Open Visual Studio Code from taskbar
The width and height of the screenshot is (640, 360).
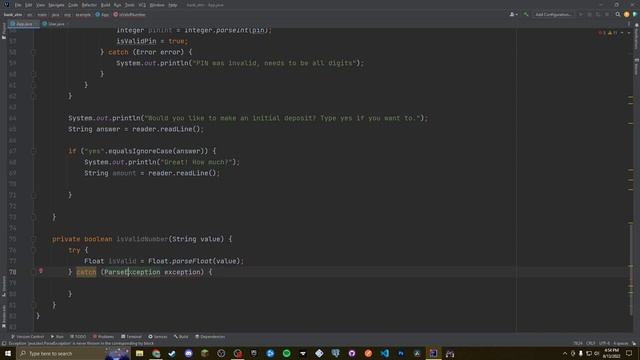pos(384,353)
